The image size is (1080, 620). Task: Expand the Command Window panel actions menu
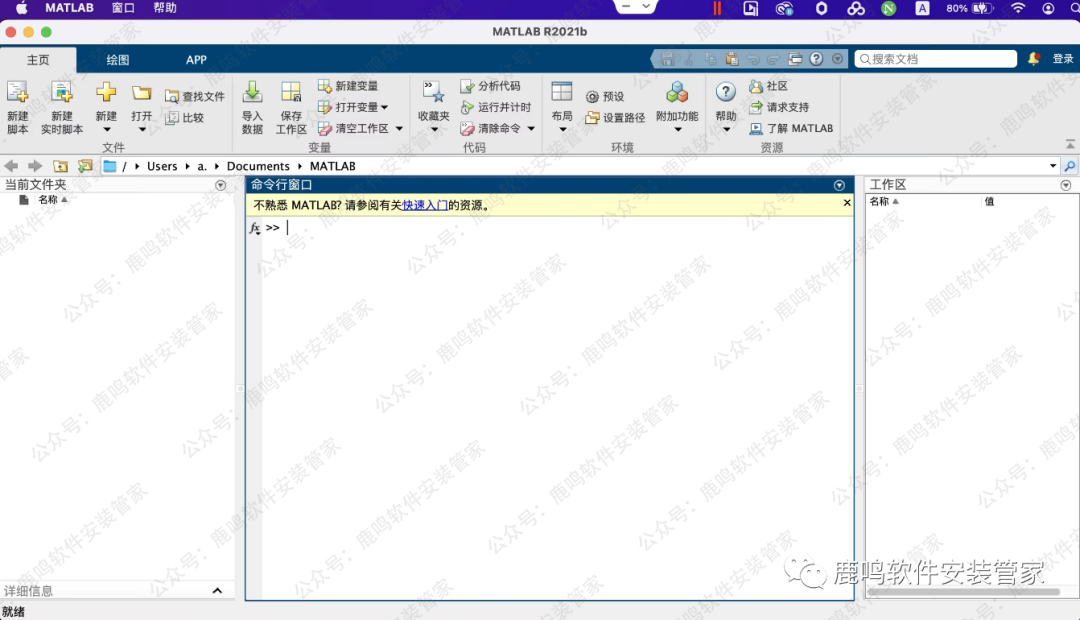[x=840, y=185]
